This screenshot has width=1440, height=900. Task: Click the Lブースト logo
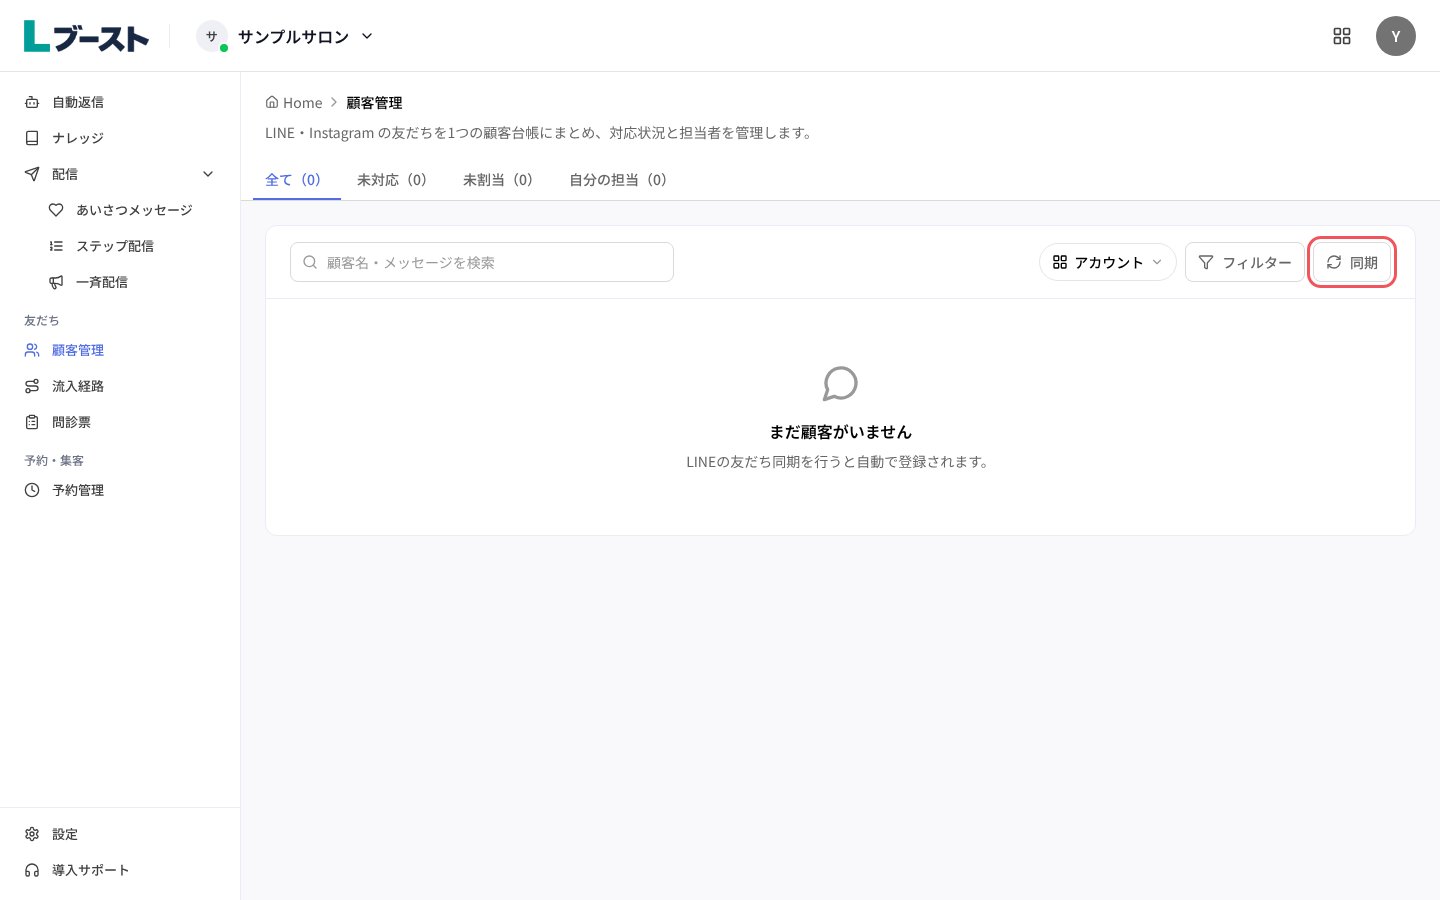pos(86,36)
